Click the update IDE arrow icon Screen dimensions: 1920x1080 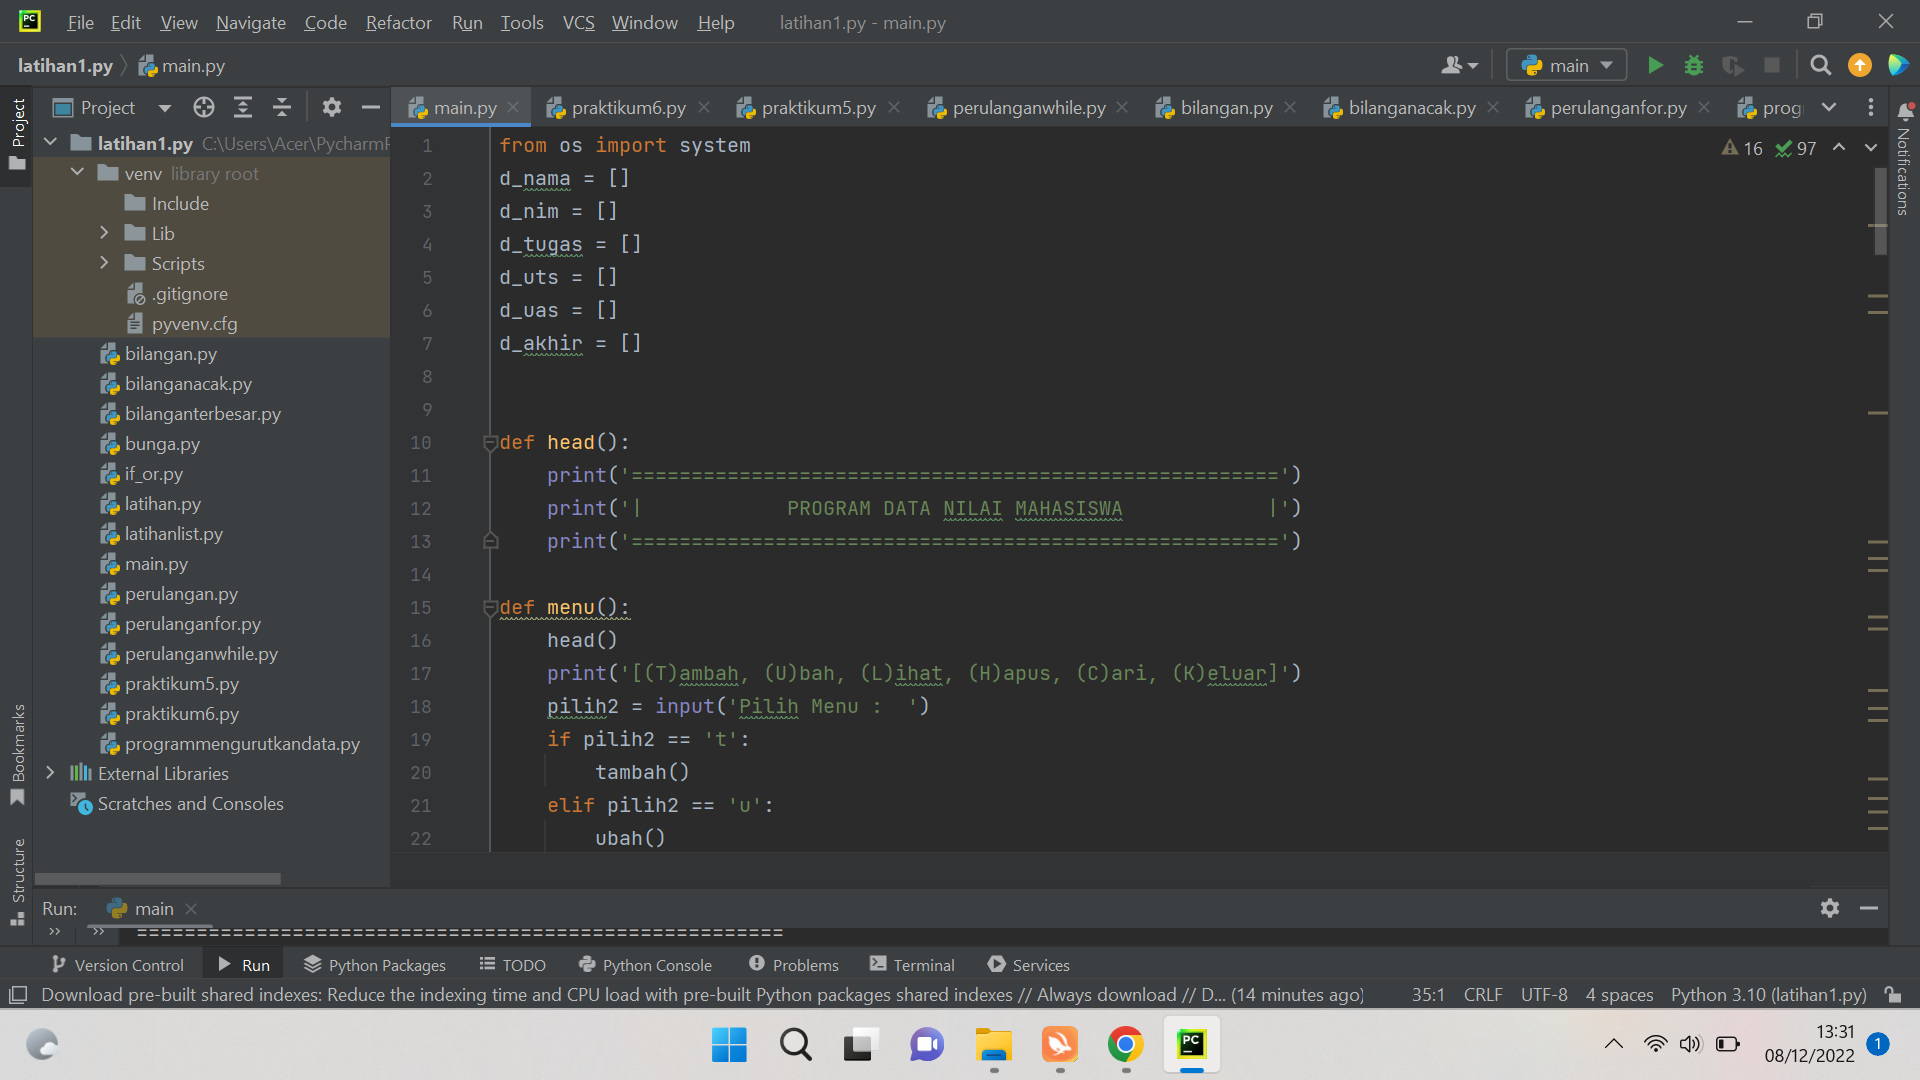[x=1859, y=65]
